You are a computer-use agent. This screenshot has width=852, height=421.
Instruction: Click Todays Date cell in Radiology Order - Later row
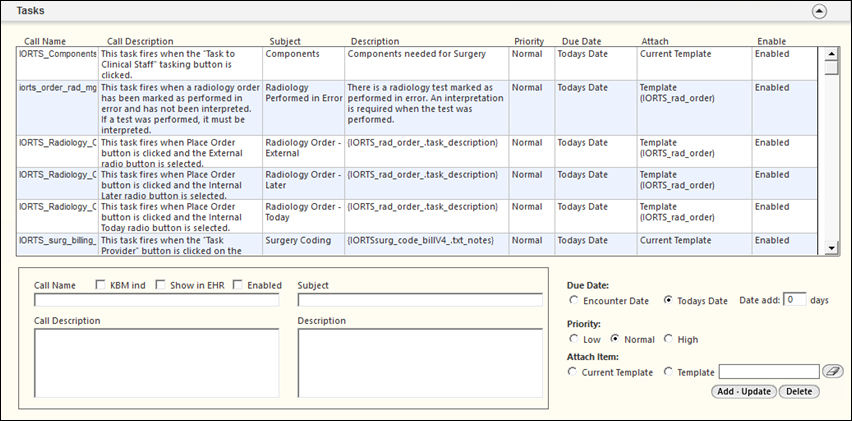click(596, 184)
